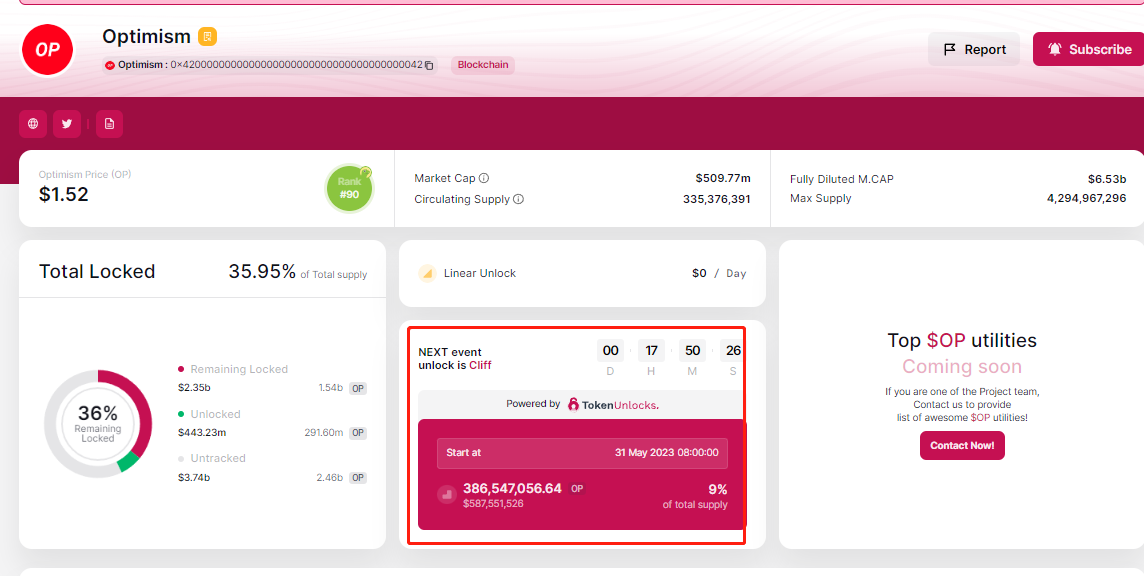
Task: Click the Optimism title heading
Action: pos(146,36)
